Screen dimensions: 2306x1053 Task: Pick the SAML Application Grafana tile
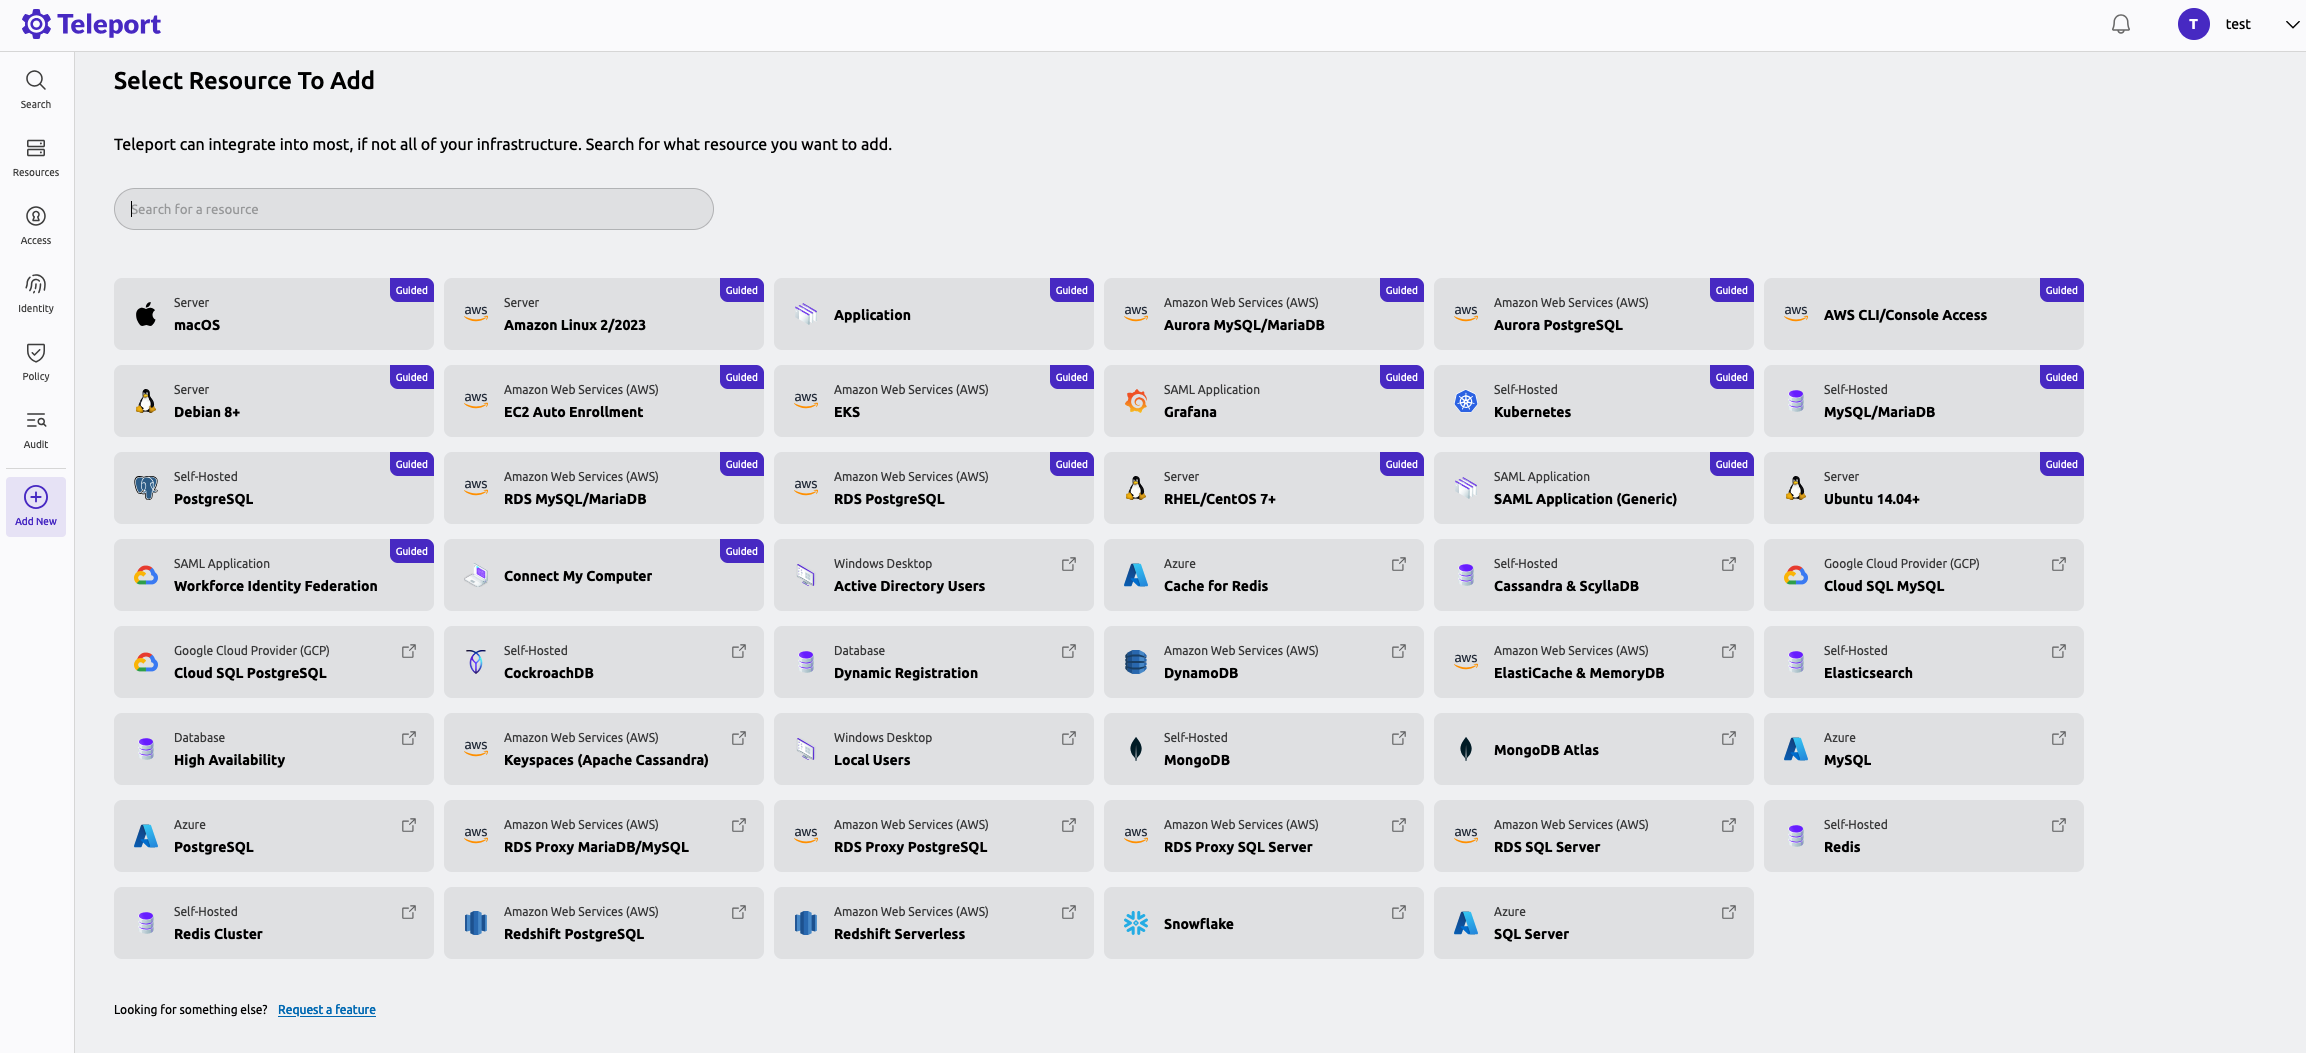[x=1263, y=401]
